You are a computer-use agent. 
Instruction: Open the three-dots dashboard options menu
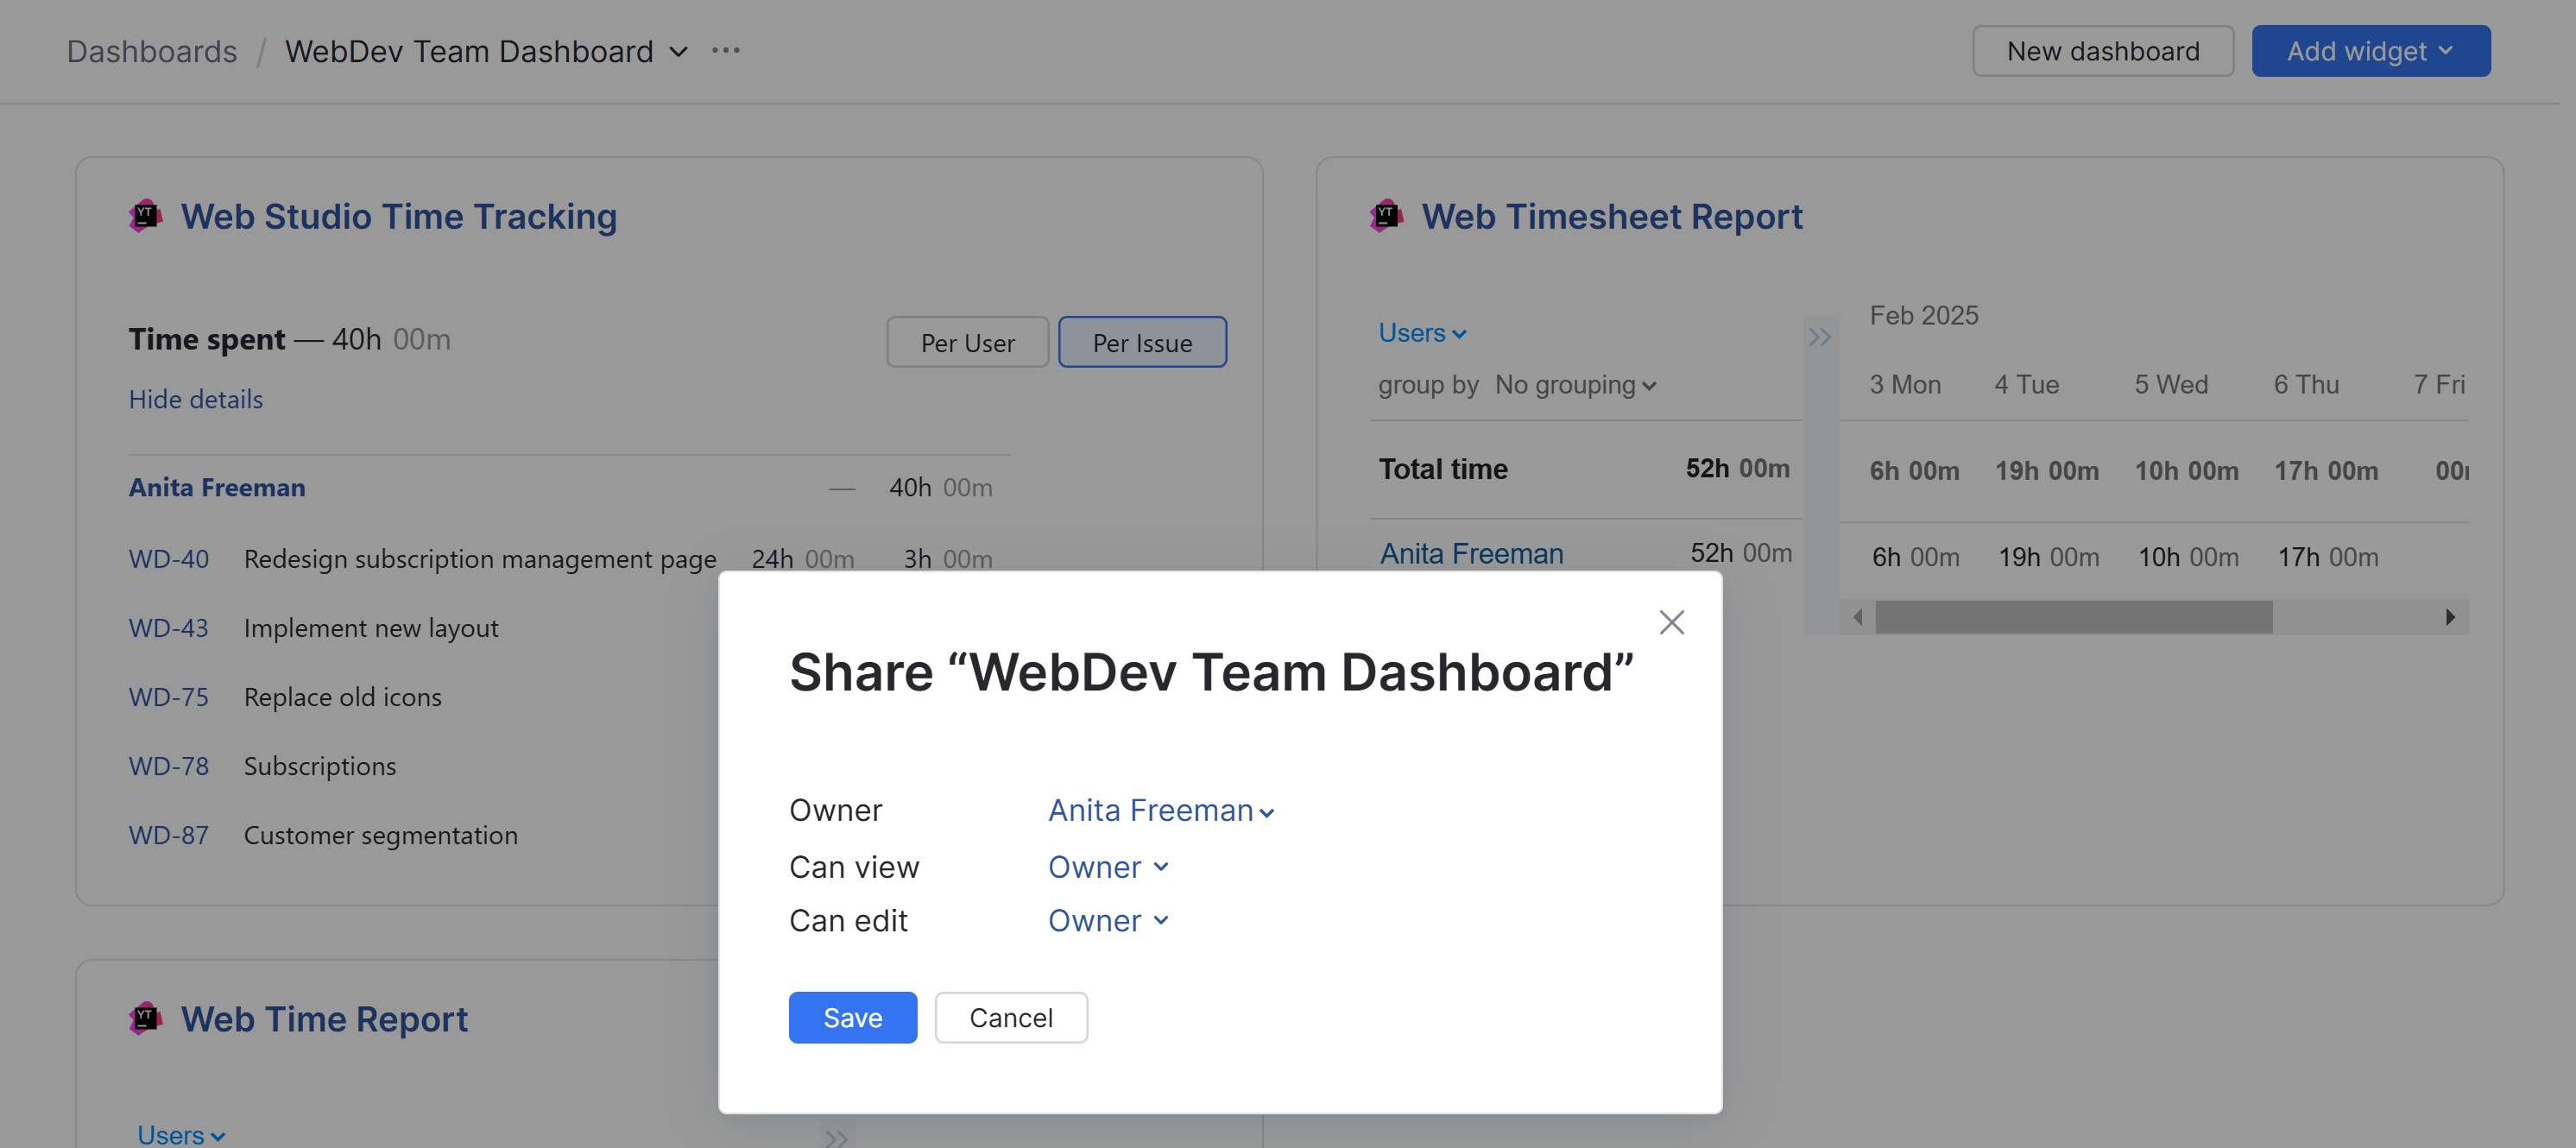click(725, 51)
